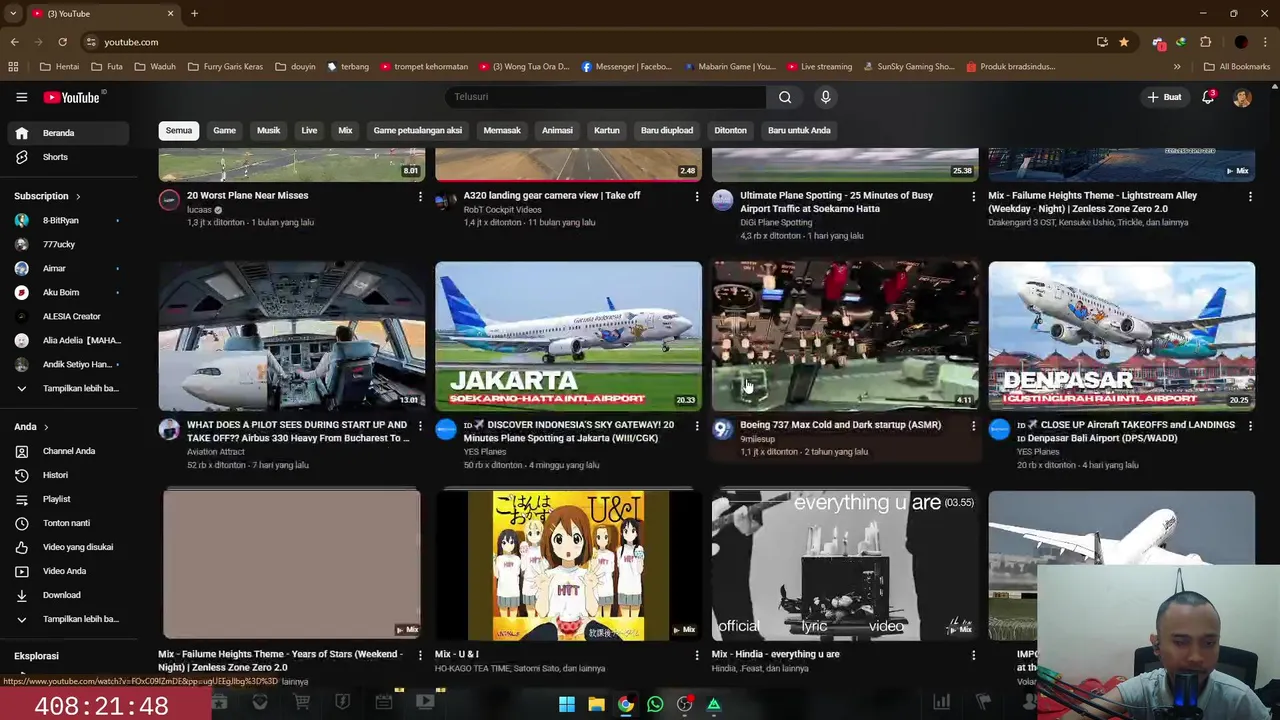Bookmark page with star icon
Image resolution: width=1280 pixels, height=720 pixels.
pos(1124,42)
